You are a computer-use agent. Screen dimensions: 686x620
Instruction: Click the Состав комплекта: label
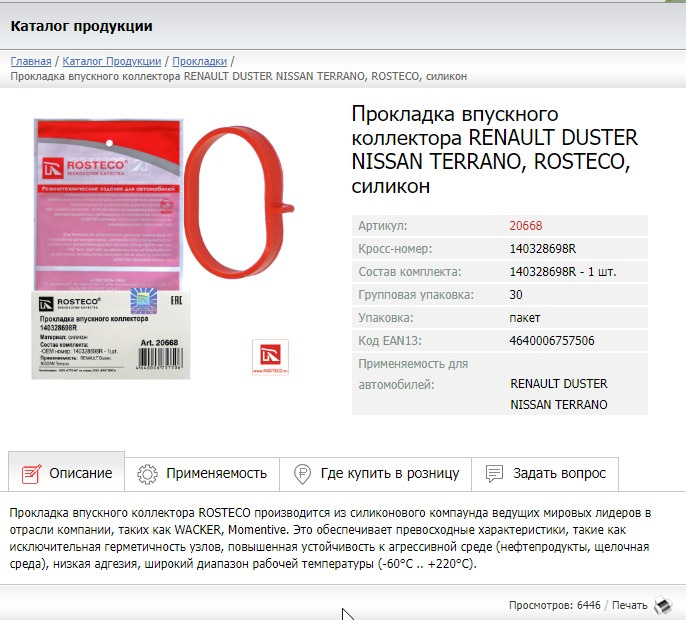pos(410,272)
